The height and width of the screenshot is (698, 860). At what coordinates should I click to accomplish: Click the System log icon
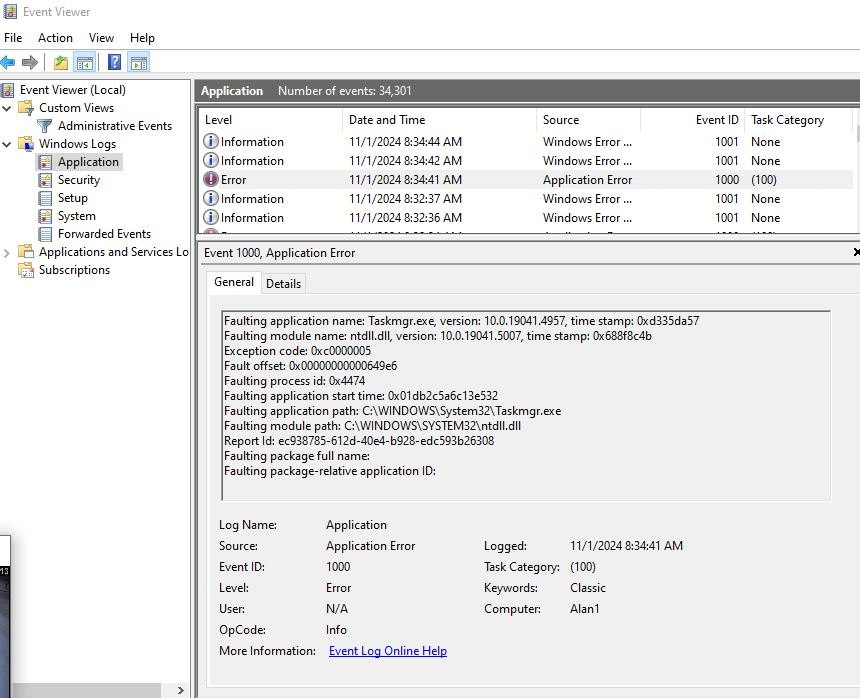tap(45, 216)
